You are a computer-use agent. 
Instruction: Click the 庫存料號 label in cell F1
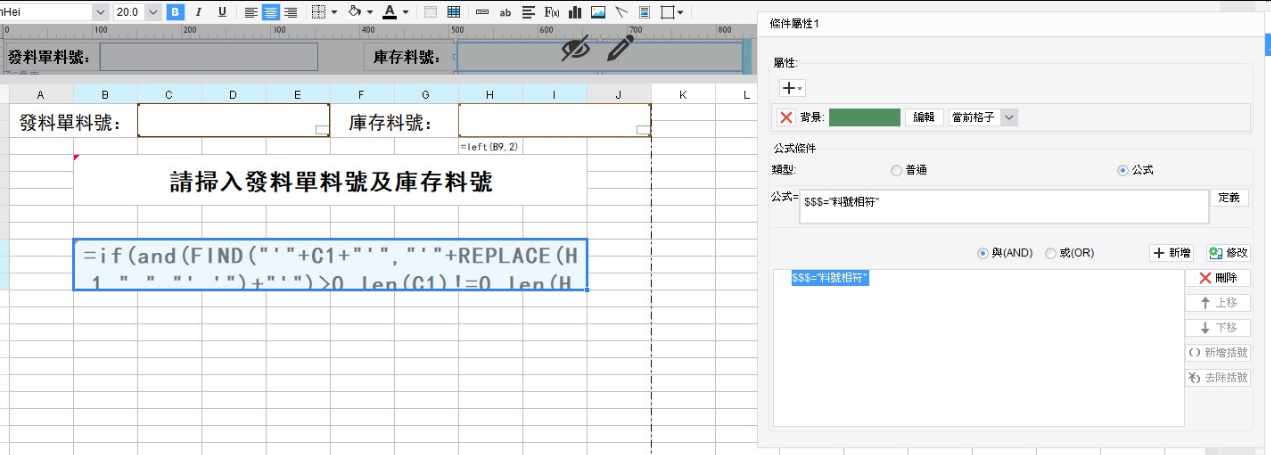[390, 123]
